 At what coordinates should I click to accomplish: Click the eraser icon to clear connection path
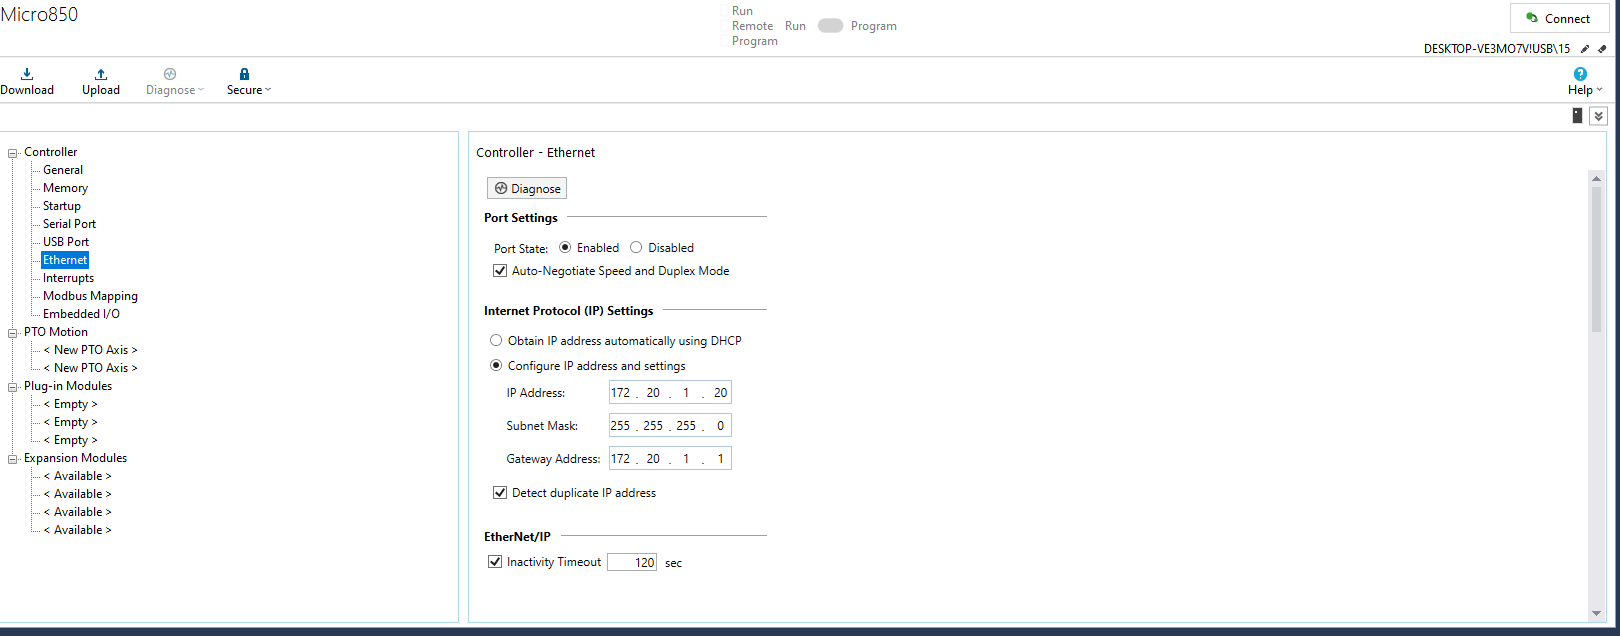pos(1602,48)
